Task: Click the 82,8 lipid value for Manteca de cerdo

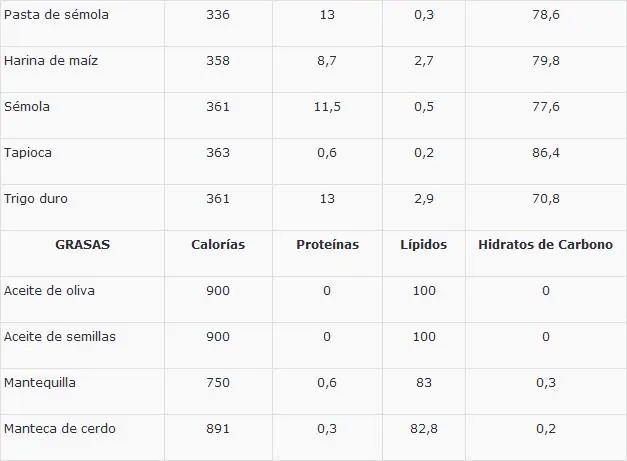Action: tap(424, 429)
